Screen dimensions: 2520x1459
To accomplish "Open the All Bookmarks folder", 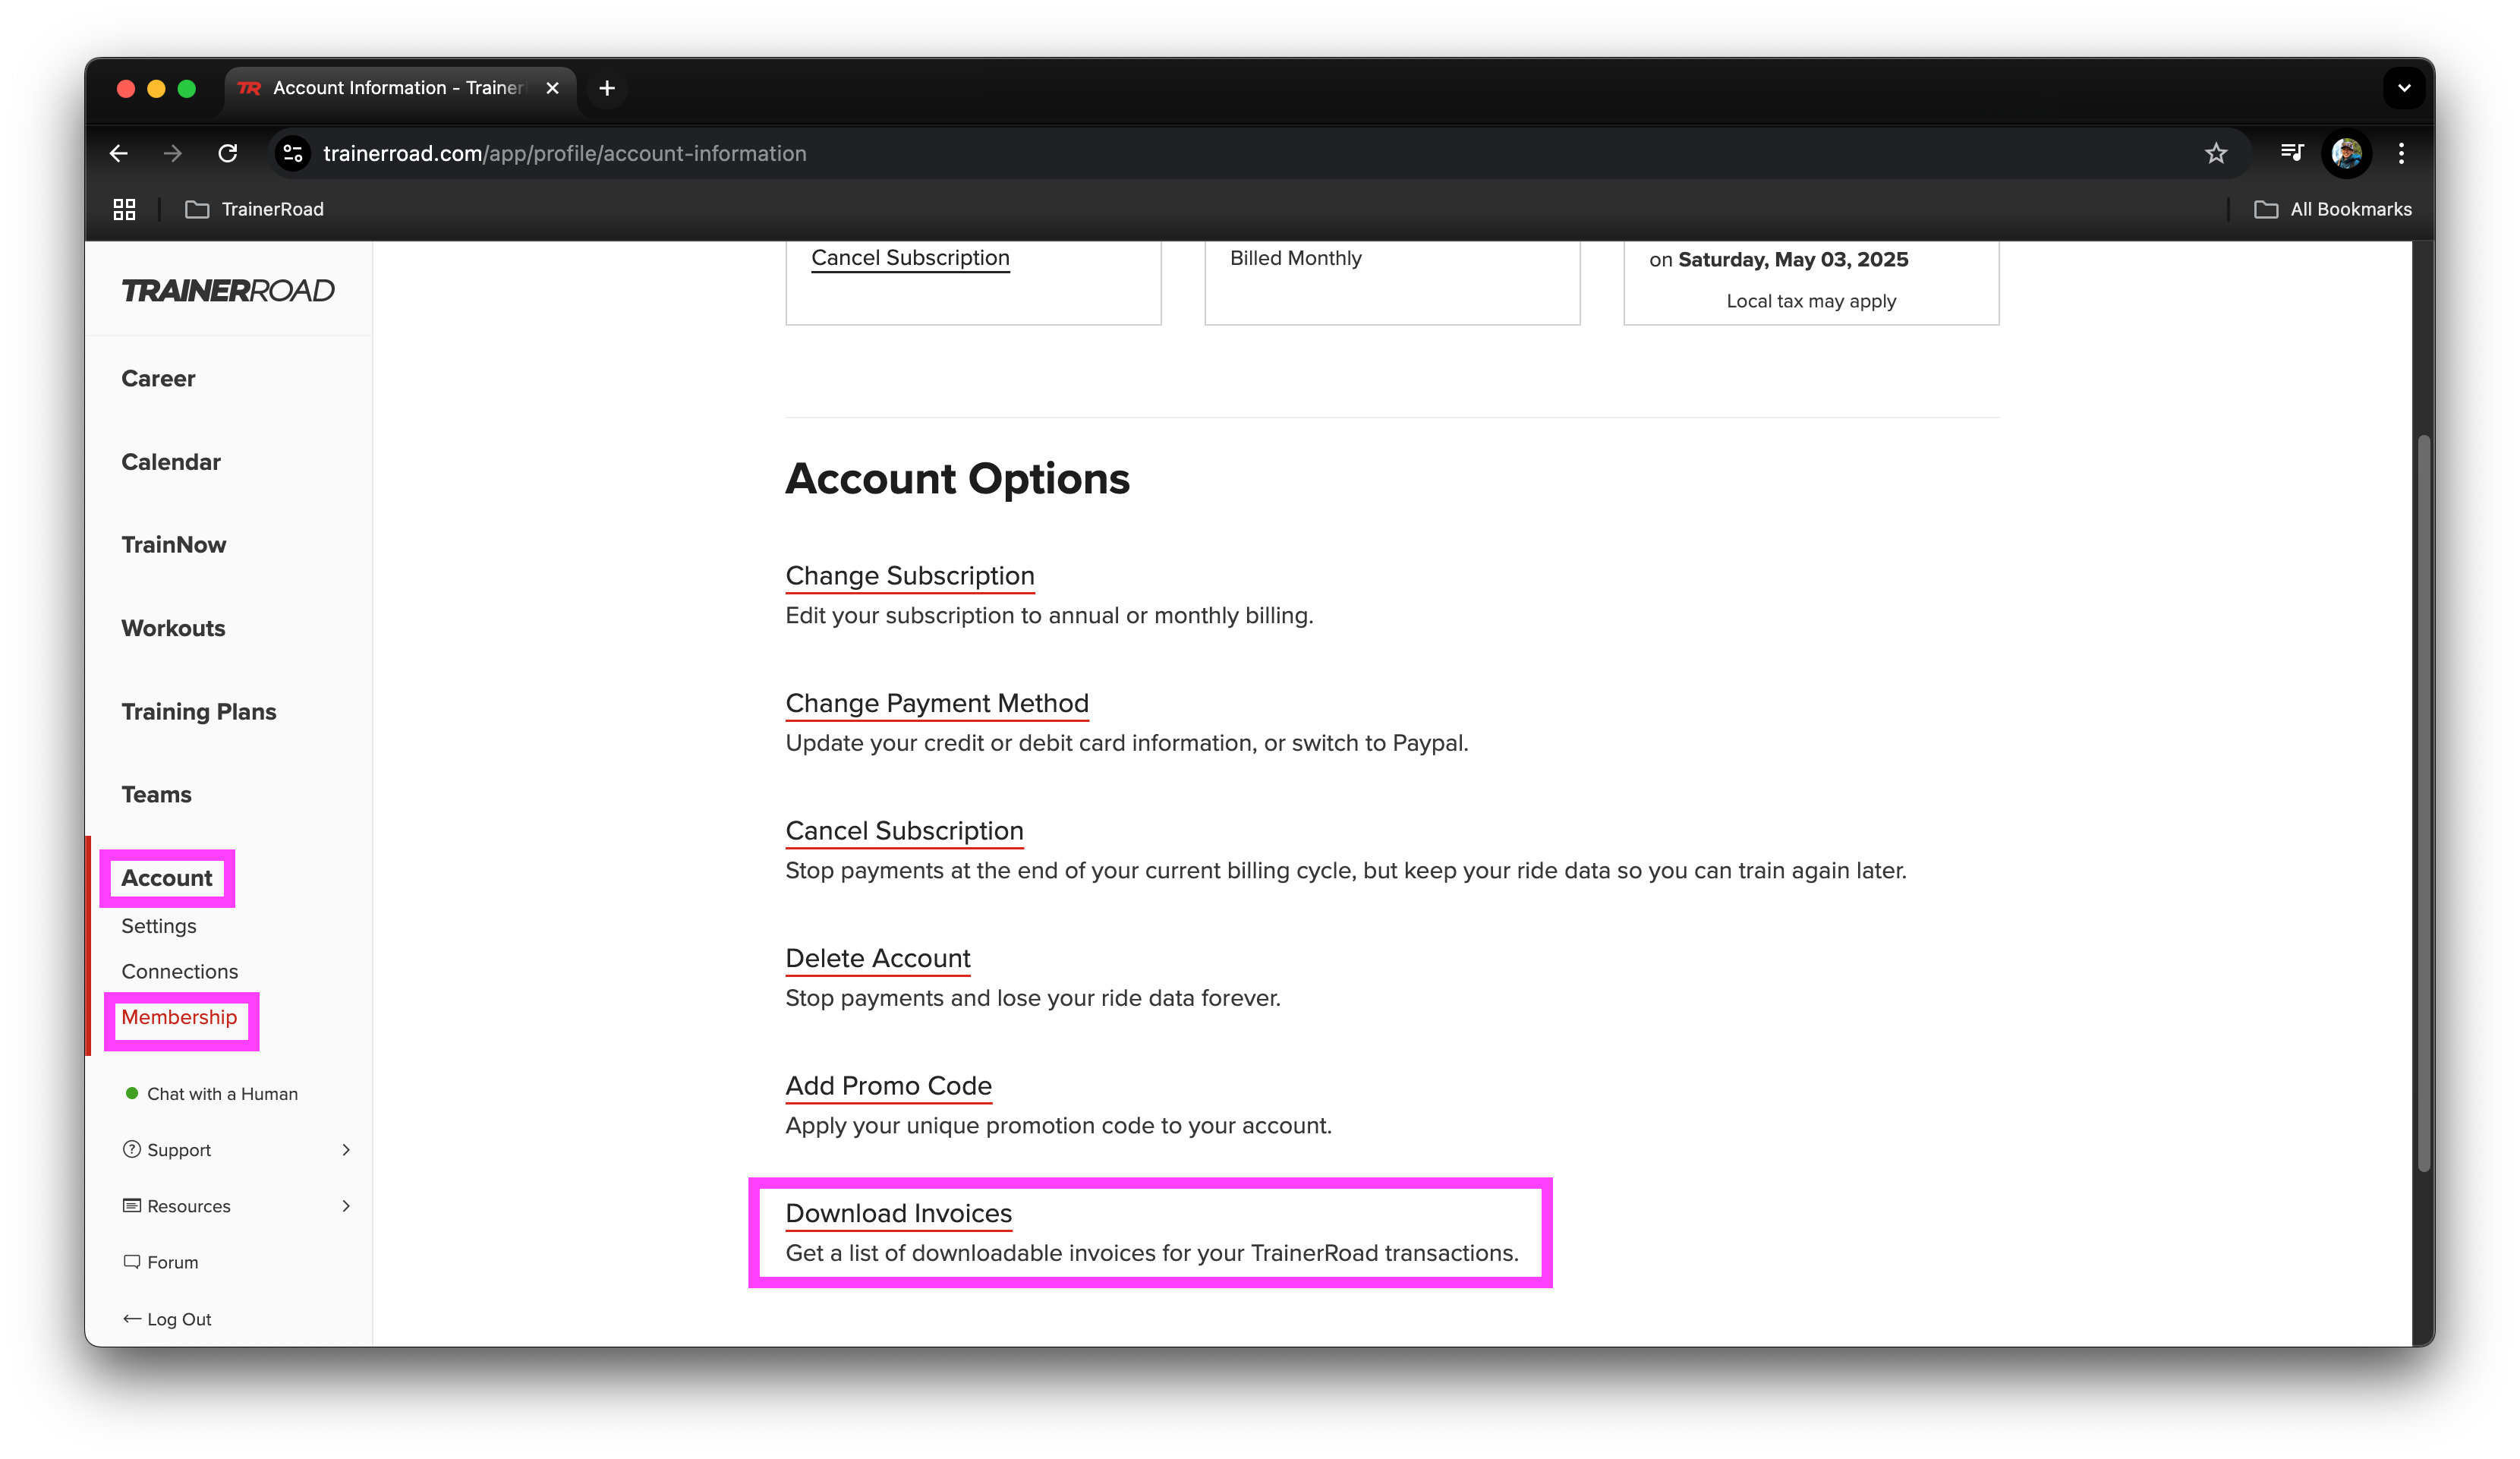I will point(2332,209).
